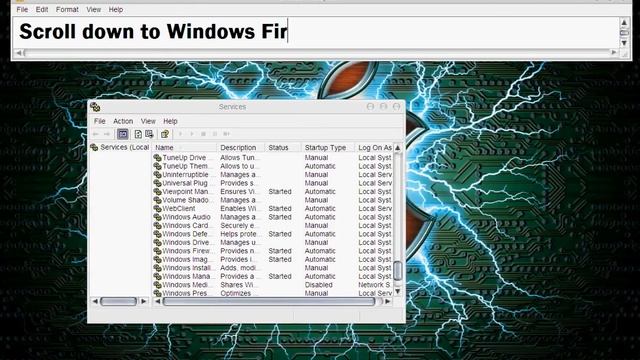Viewport: 640px width, 360px height.
Task: Select the 'Windows Imag' service name
Action: coord(187,260)
